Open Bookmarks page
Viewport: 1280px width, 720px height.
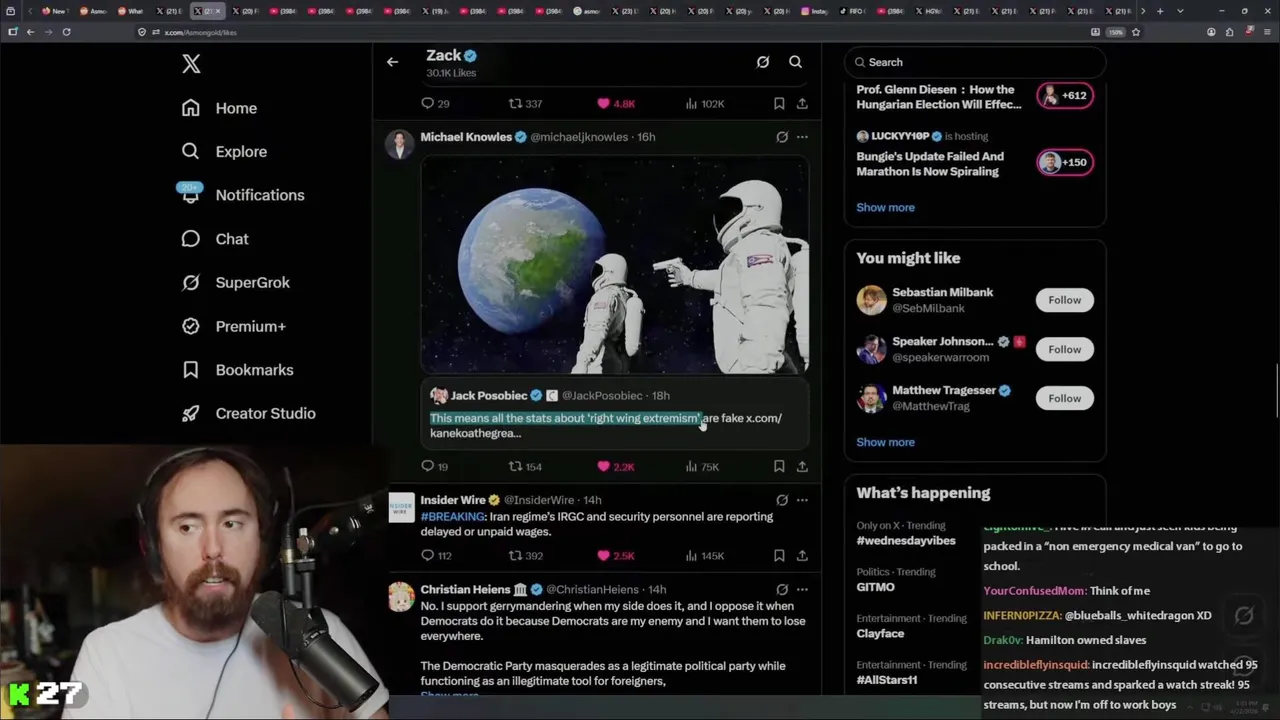(x=255, y=370)
